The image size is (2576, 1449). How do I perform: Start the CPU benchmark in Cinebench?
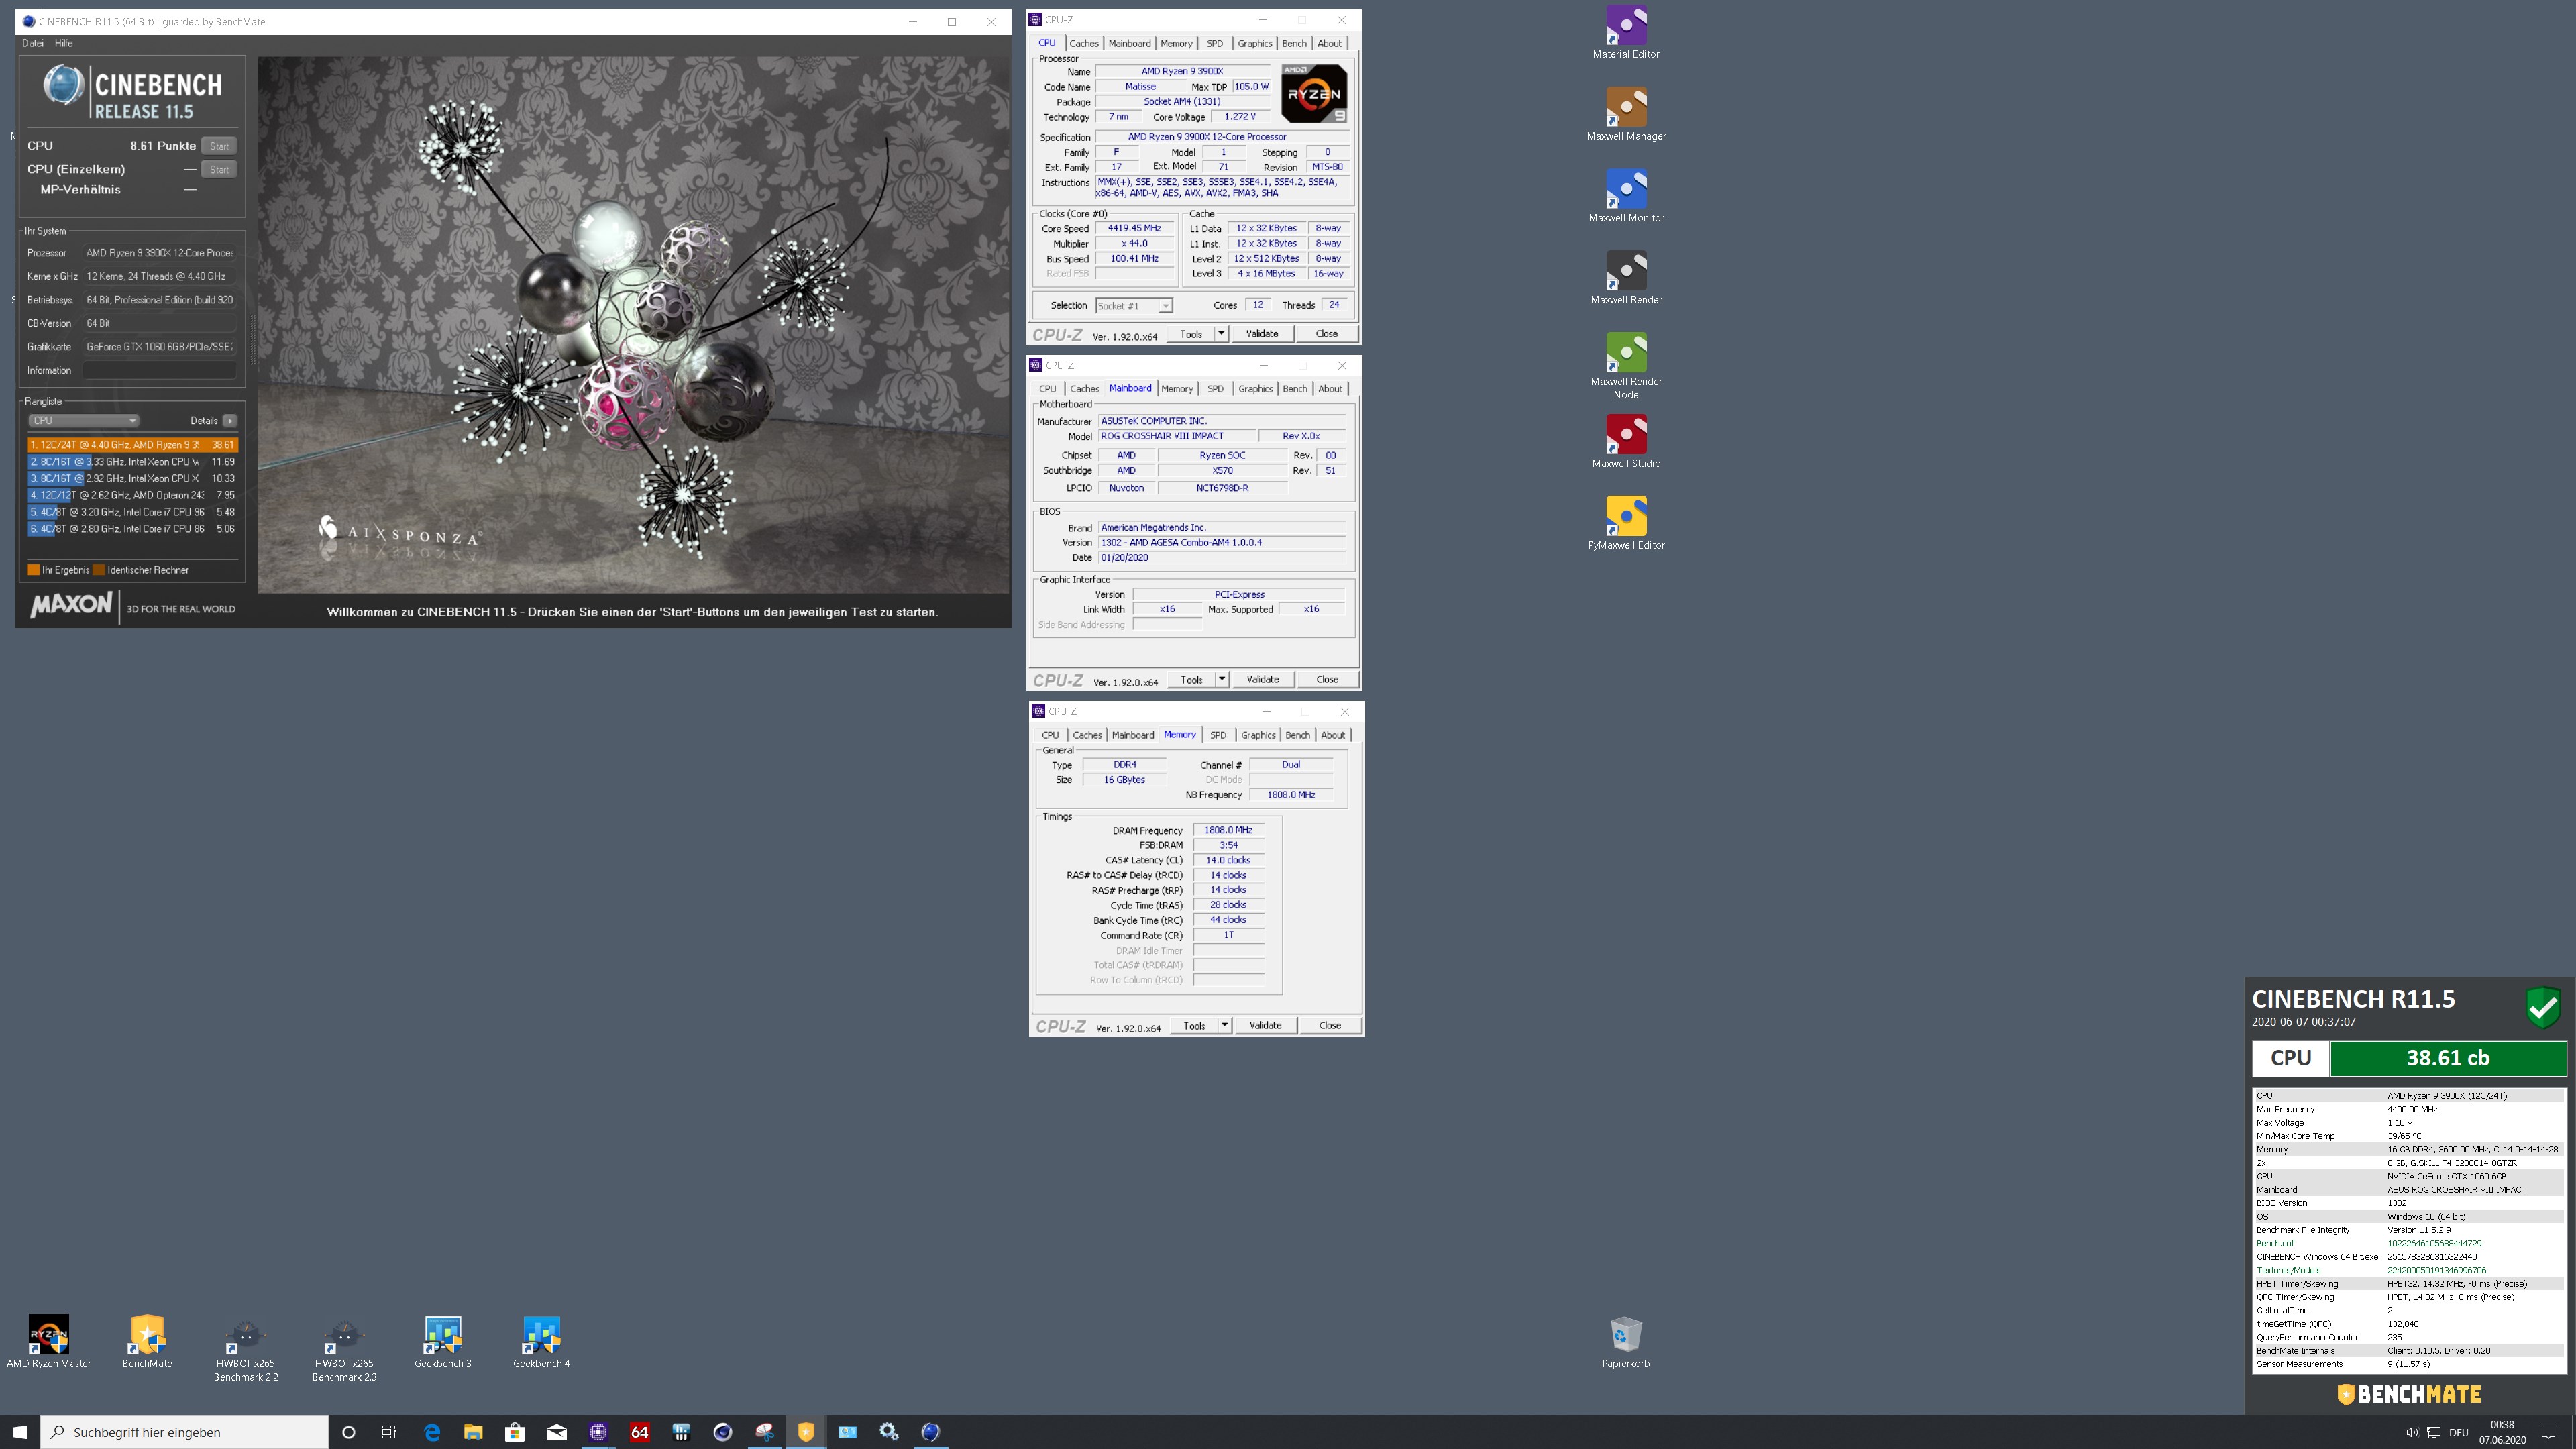click(x=219, y=146)
